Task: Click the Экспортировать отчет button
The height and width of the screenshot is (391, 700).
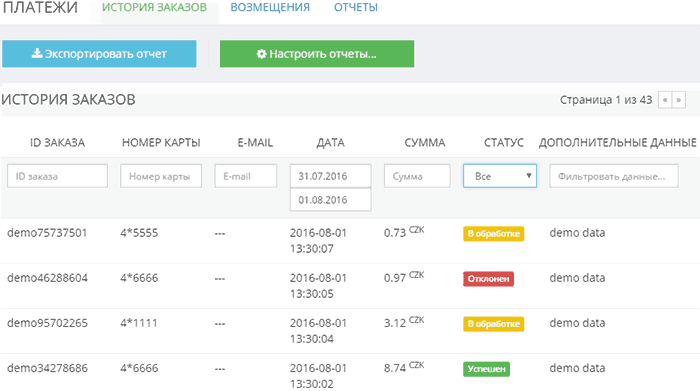Action: pyautogui.click(x=99, y=54)
